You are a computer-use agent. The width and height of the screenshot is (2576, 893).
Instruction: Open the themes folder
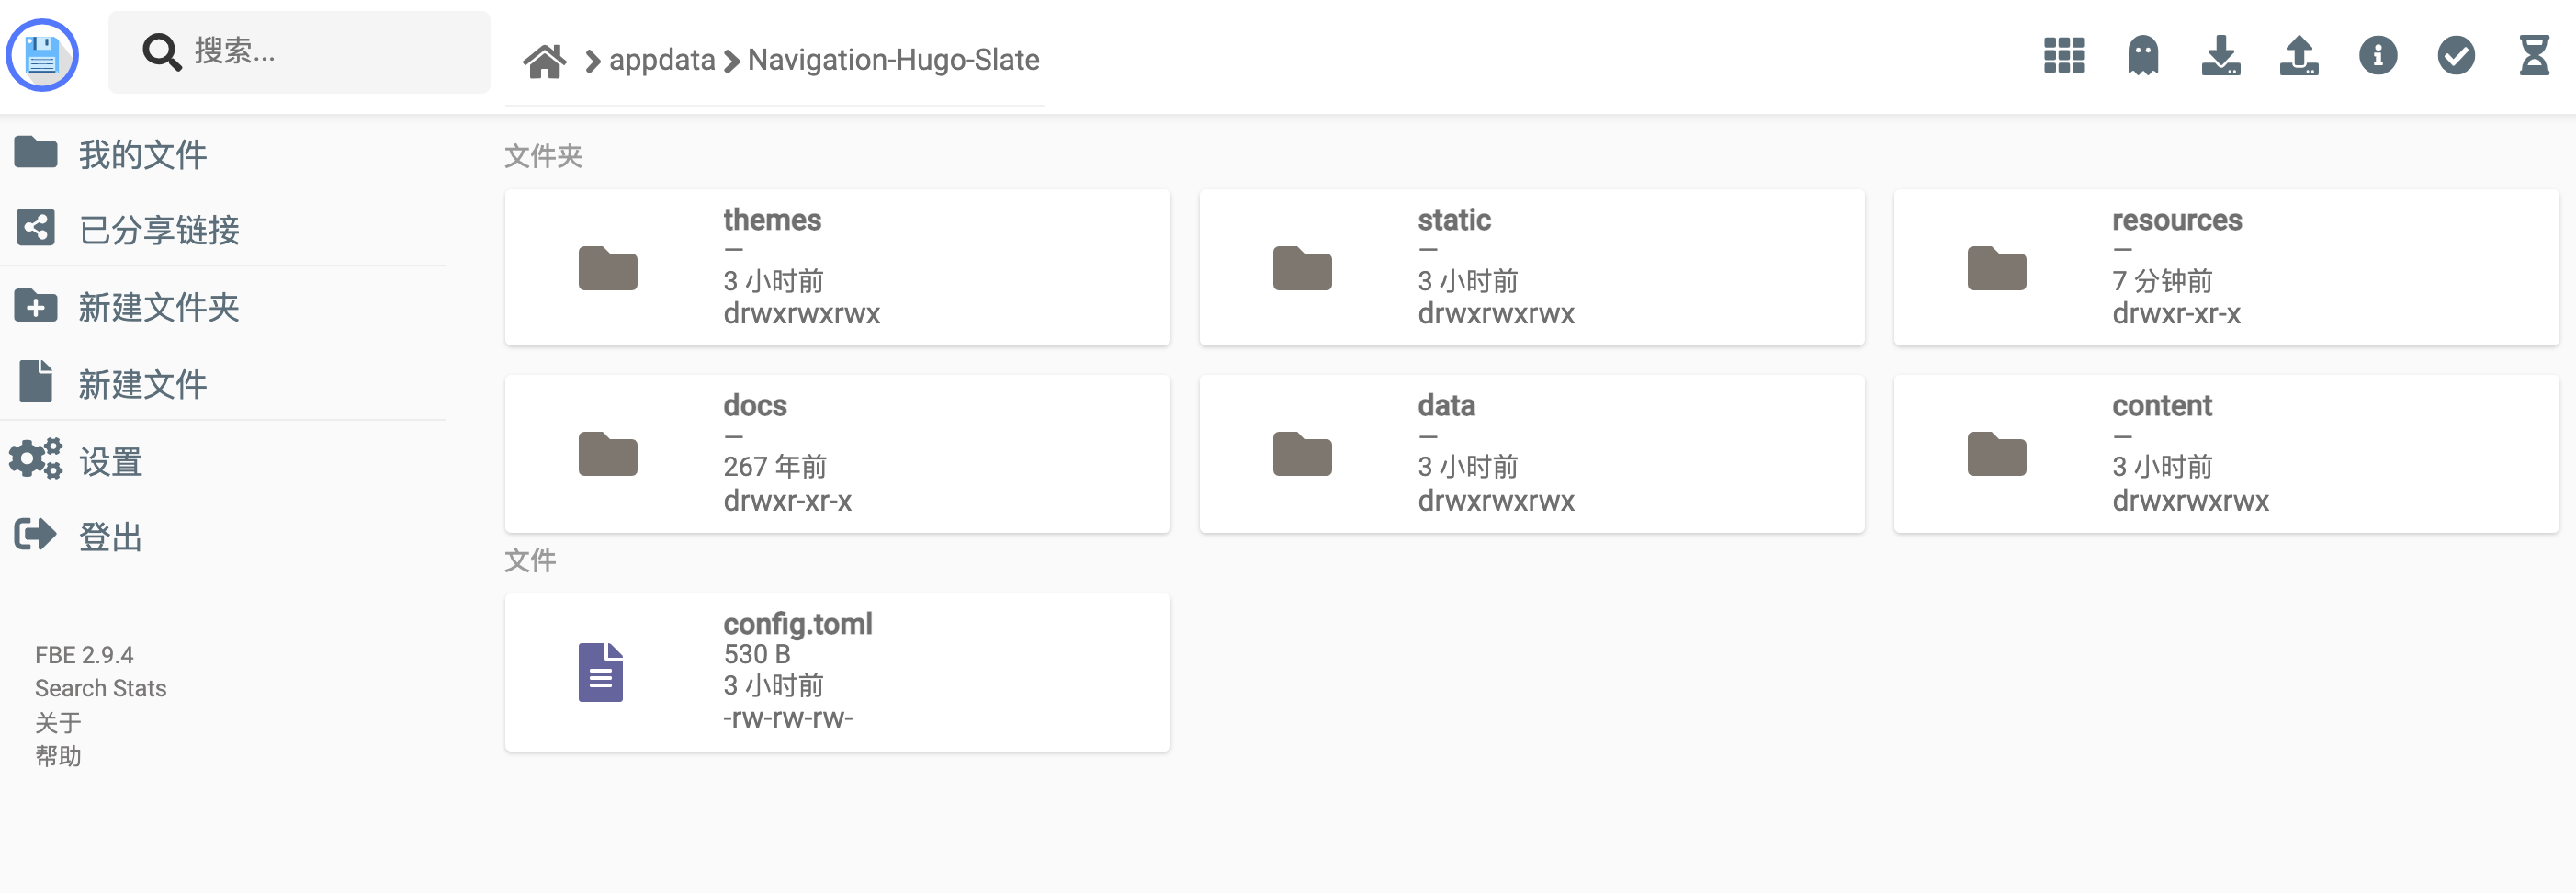836,268
